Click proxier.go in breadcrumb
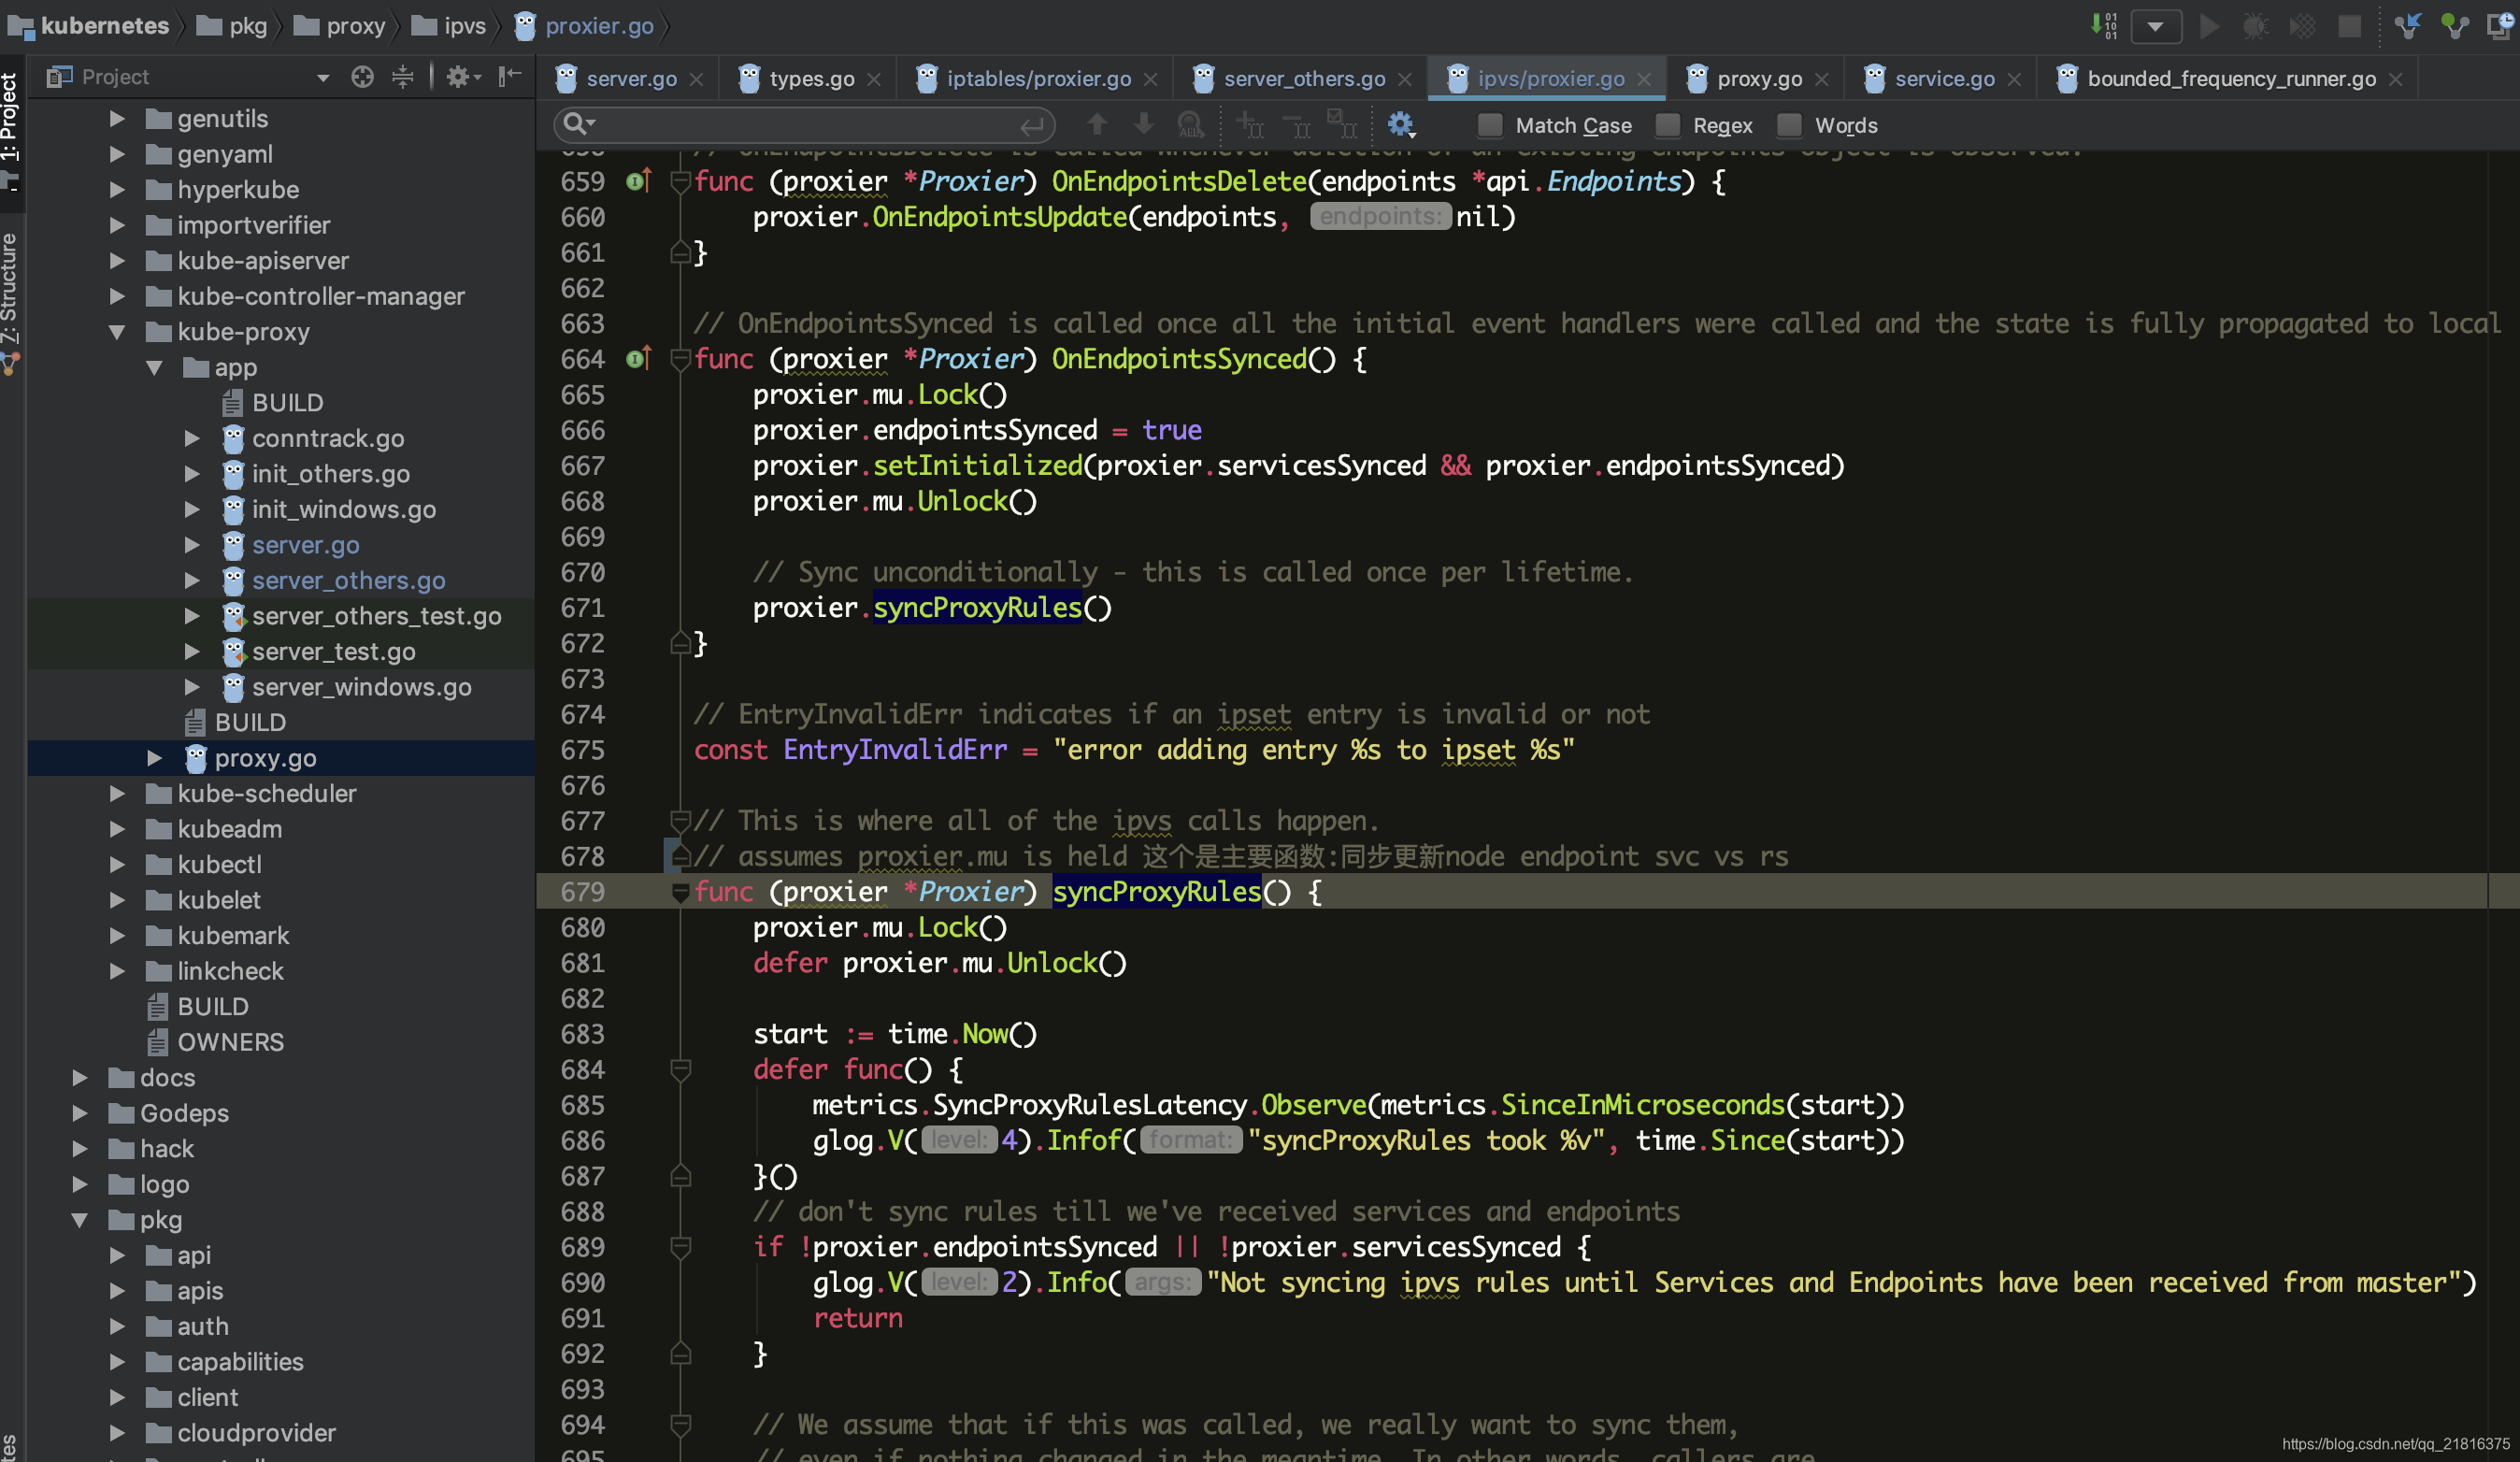This screenshot has width=2520, height=1462. point(584,25)
